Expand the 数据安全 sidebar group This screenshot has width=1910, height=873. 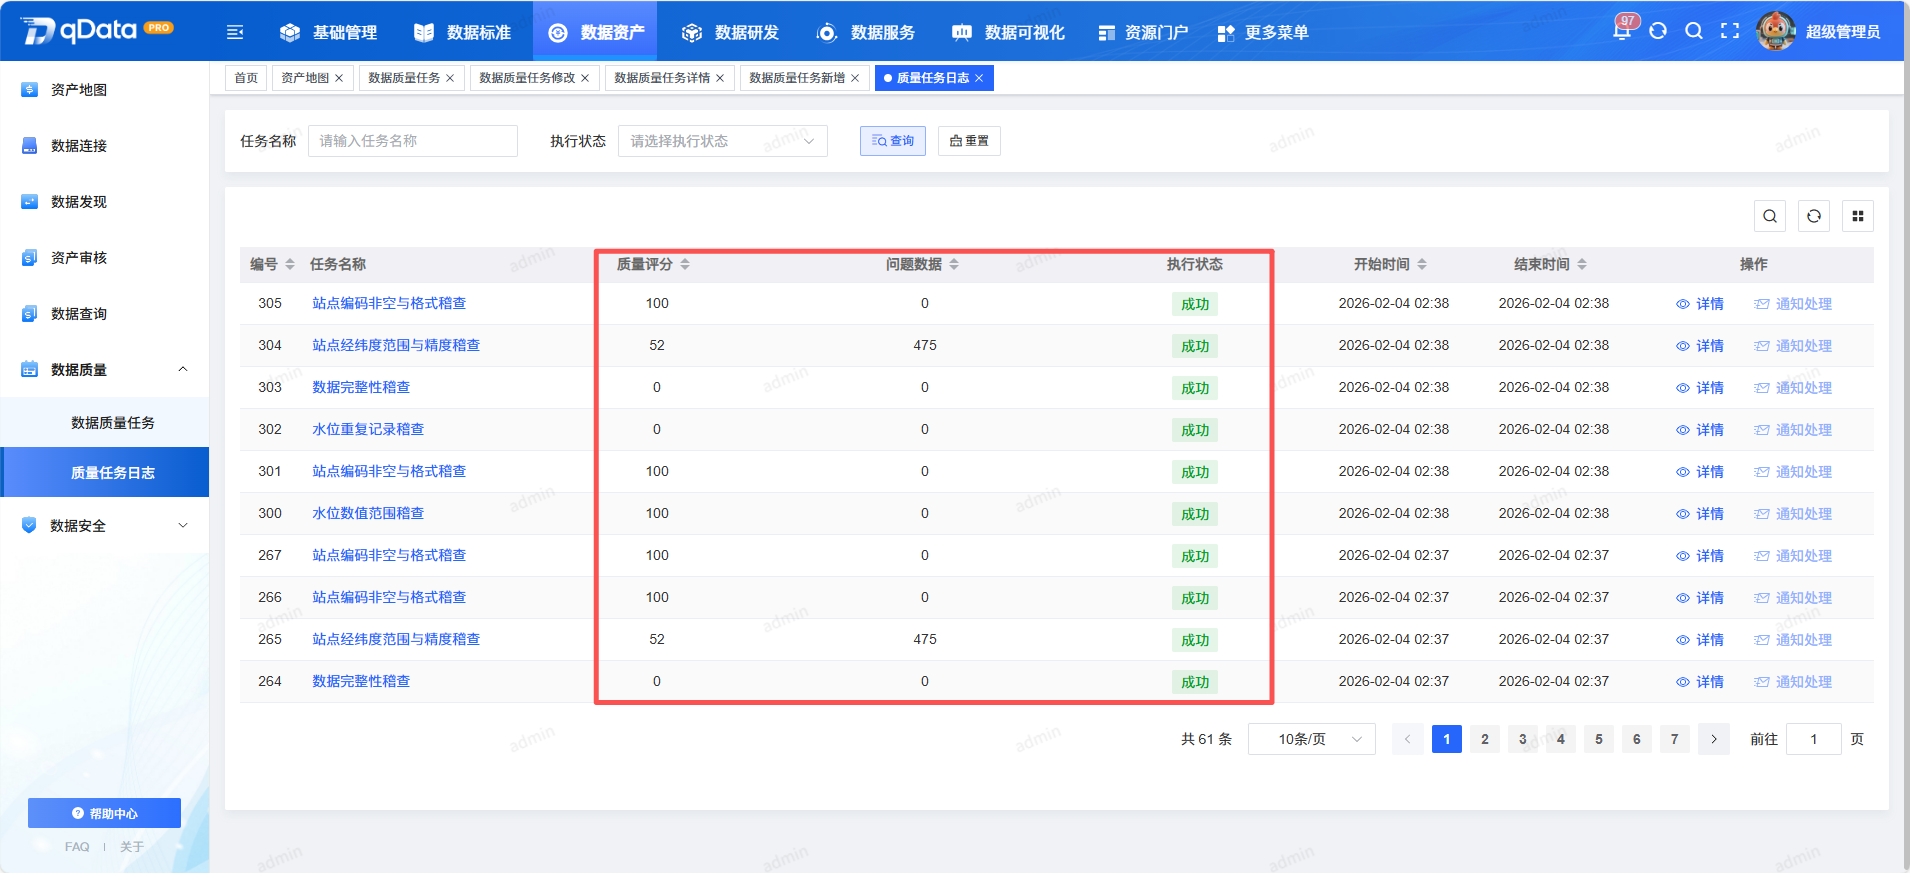click(105, 525)
